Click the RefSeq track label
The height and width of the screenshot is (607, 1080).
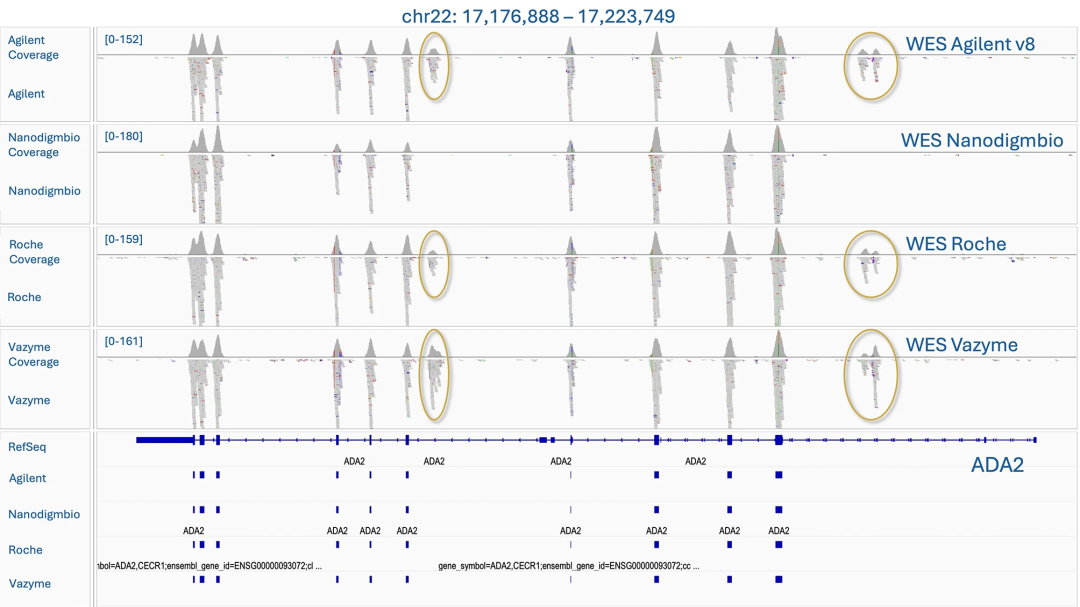[x=27, y=447]
